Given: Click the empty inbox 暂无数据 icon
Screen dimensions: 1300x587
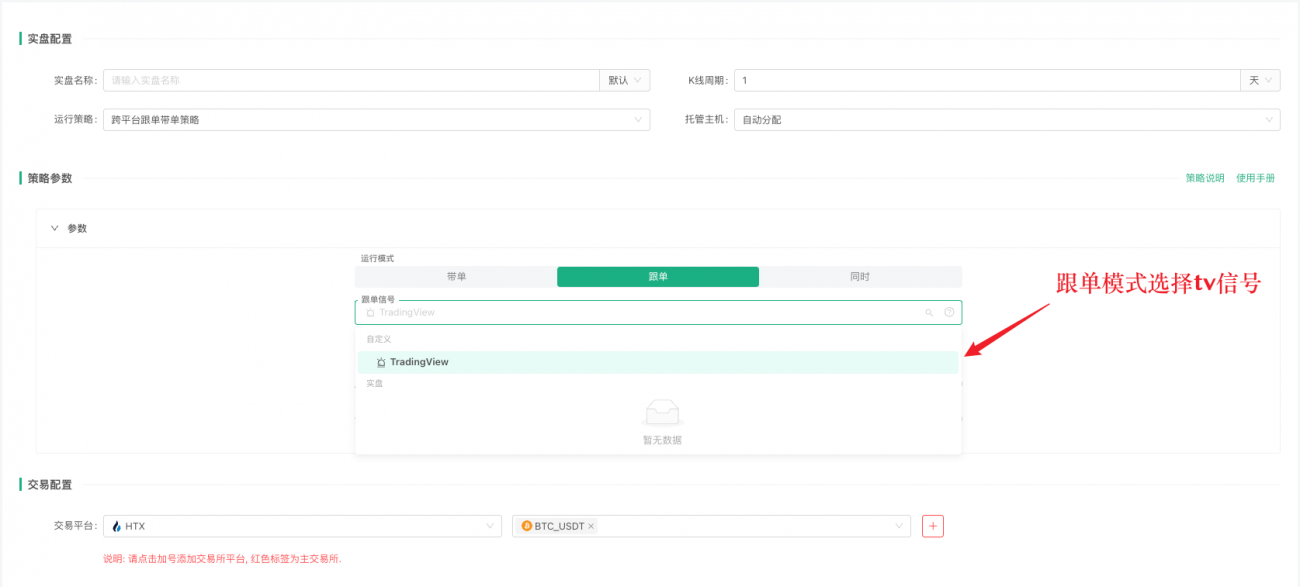Looking at the screenshot, I should 662,412.
